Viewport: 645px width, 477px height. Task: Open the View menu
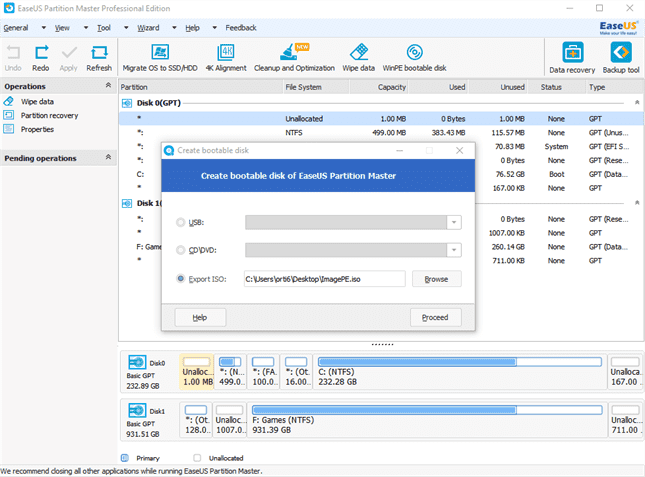[x=62, y=28]
